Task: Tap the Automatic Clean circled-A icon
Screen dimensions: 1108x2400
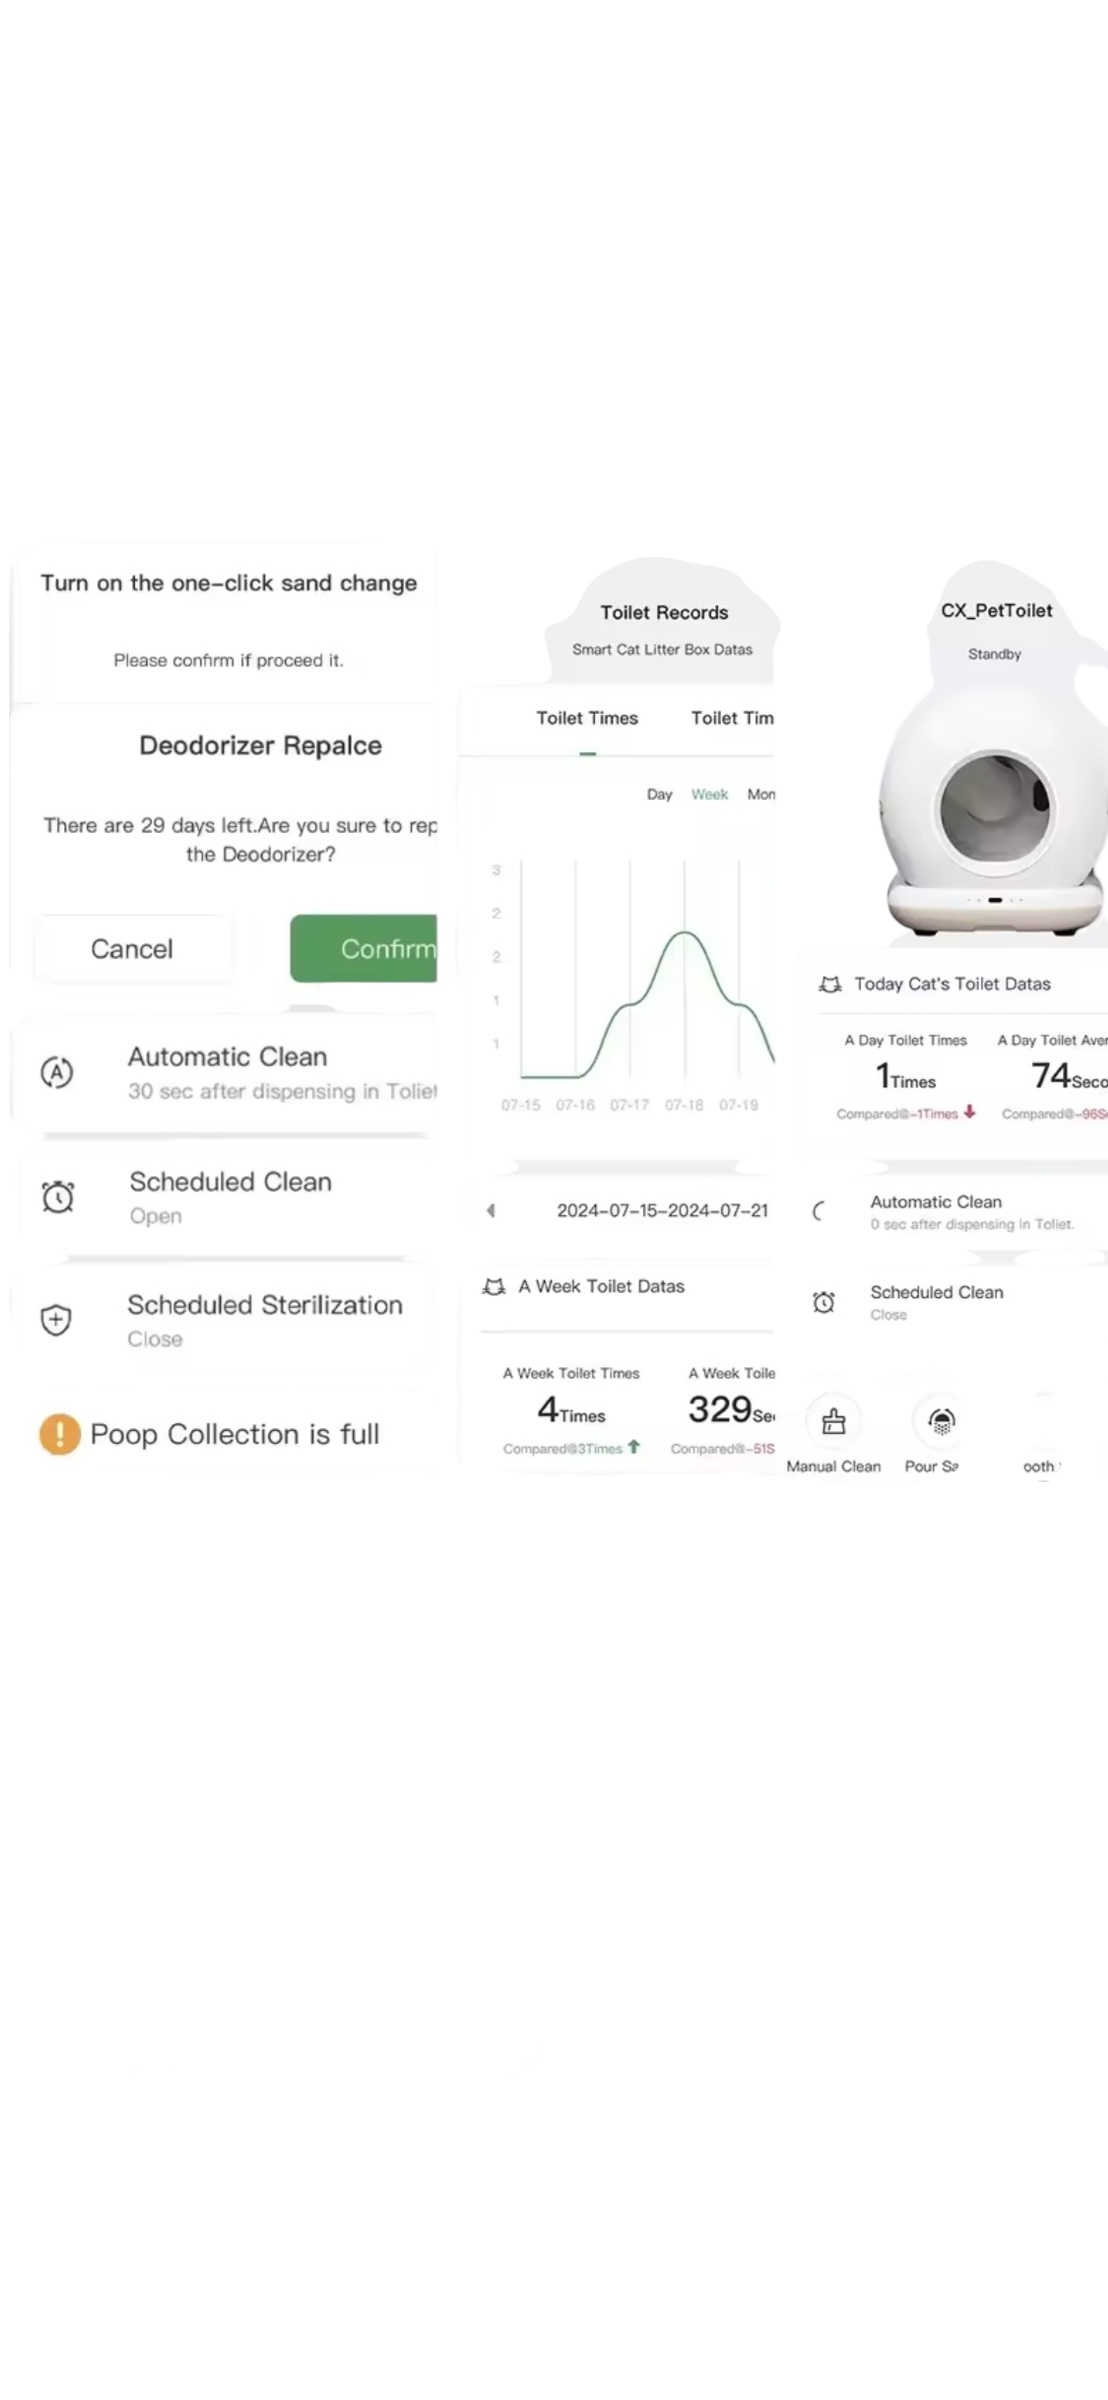Action: click(x=57, y=1072)
